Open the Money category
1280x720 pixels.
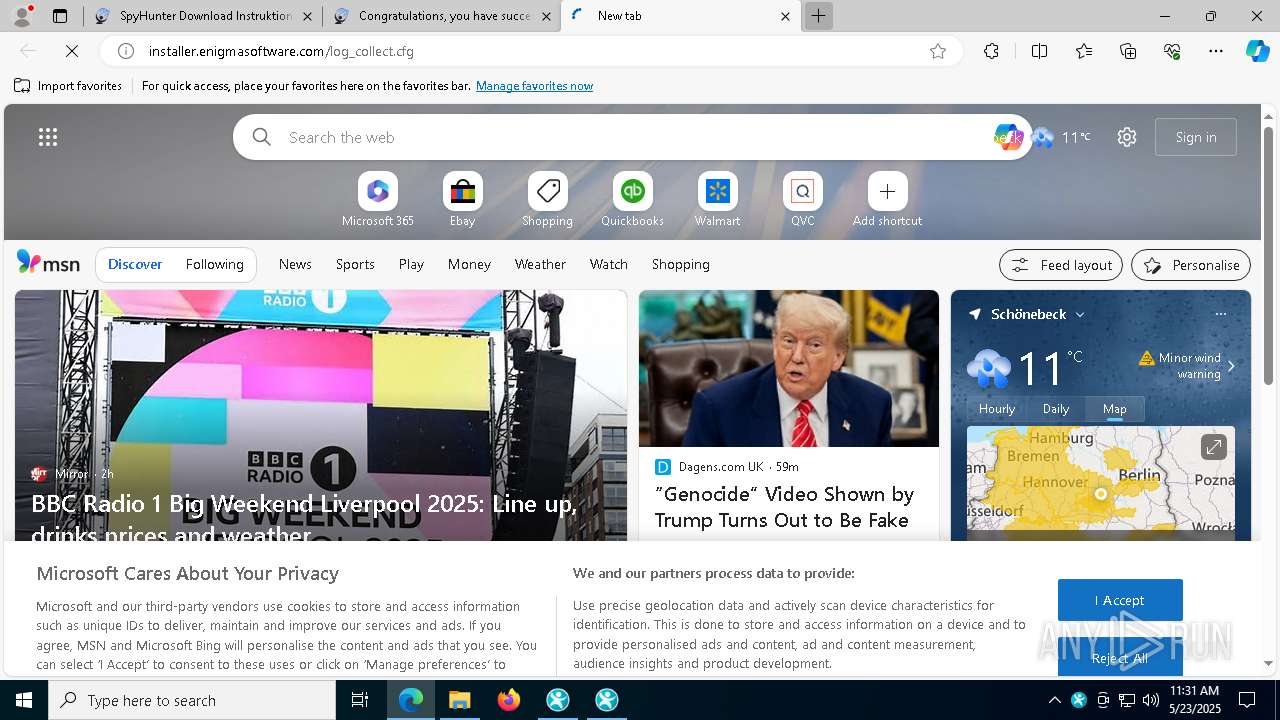[469, 264]
